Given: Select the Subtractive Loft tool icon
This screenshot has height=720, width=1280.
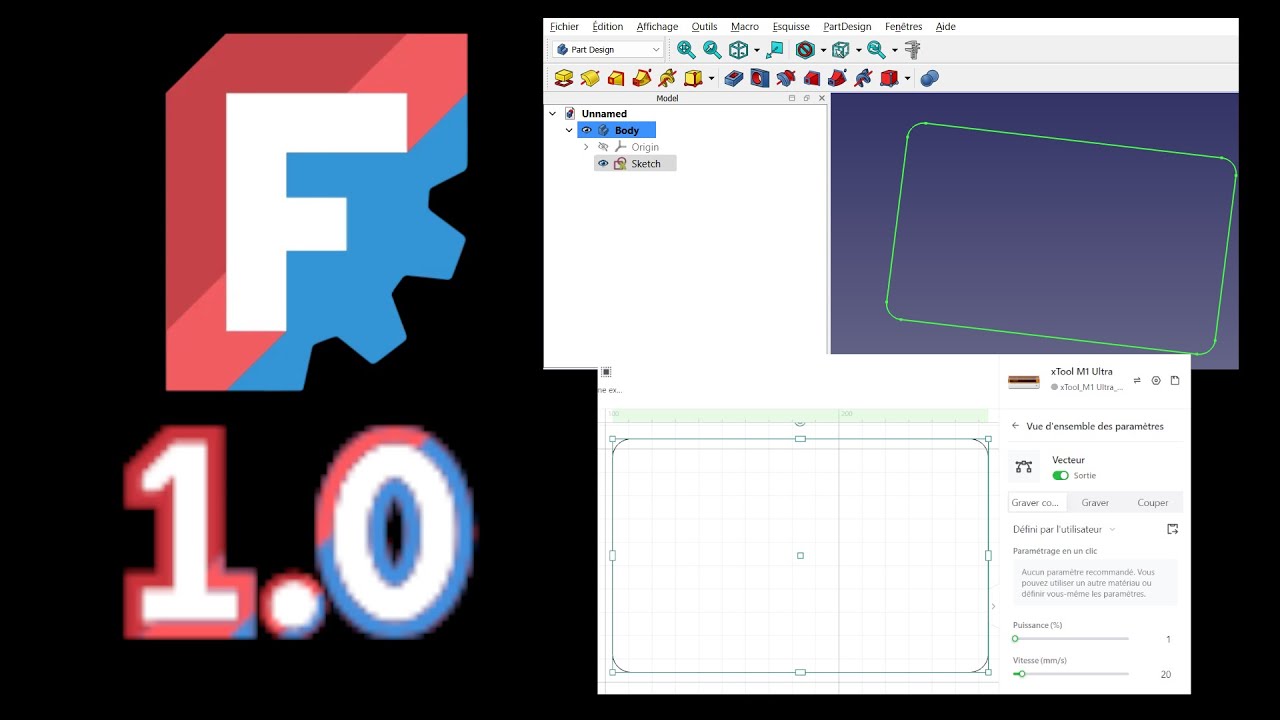Looking at the screenshot, I should tap(812, 78).
